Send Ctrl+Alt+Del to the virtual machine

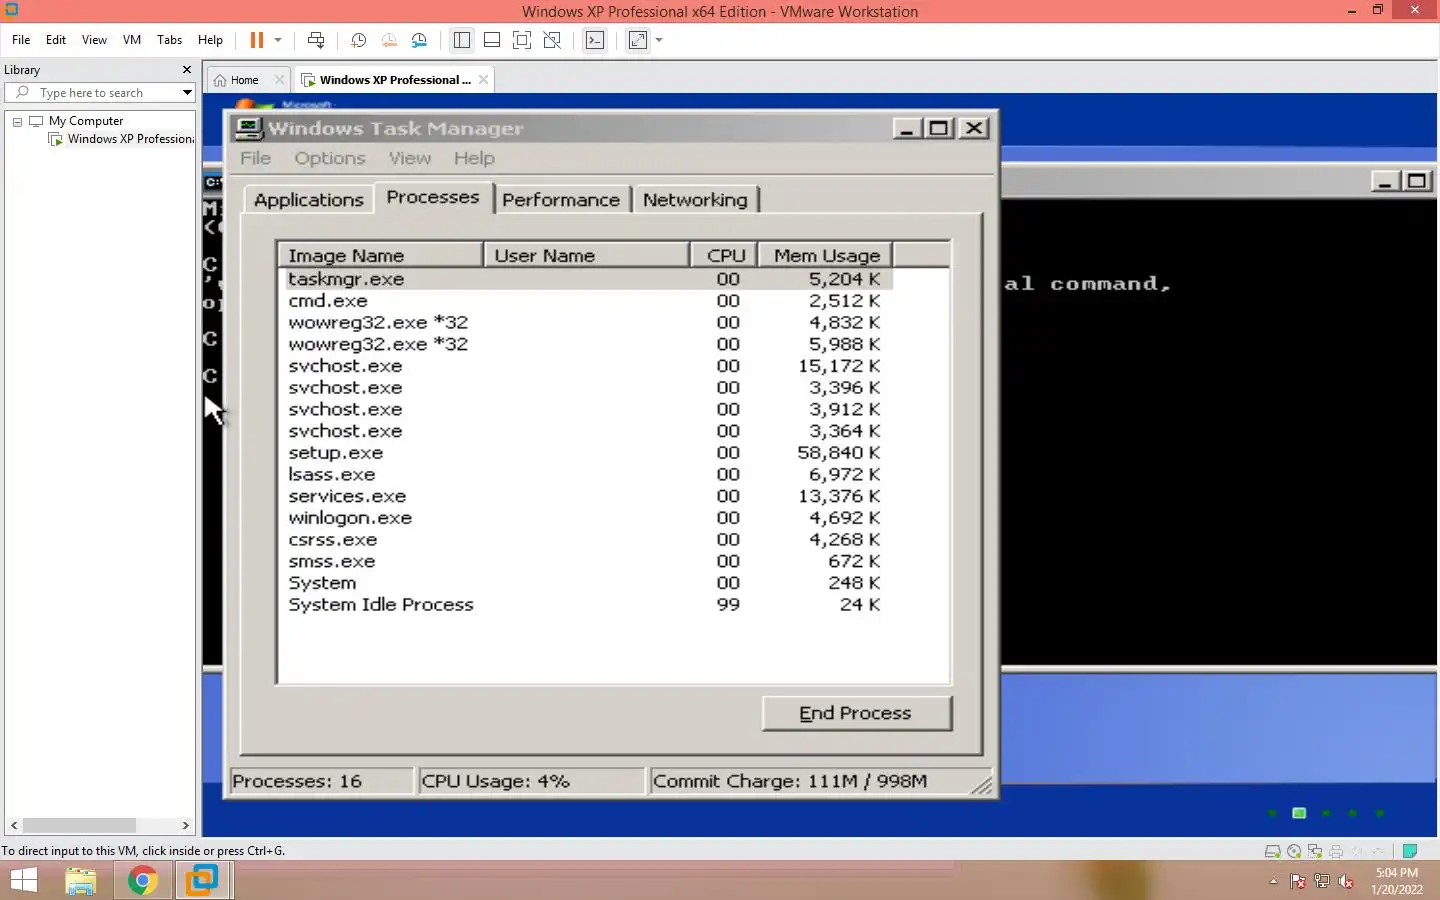316,40
